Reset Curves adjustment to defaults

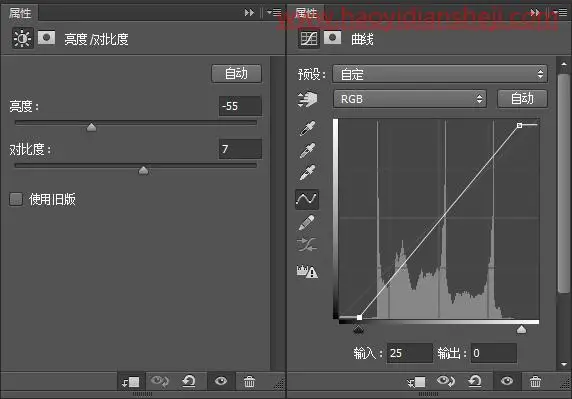(475, 381)
